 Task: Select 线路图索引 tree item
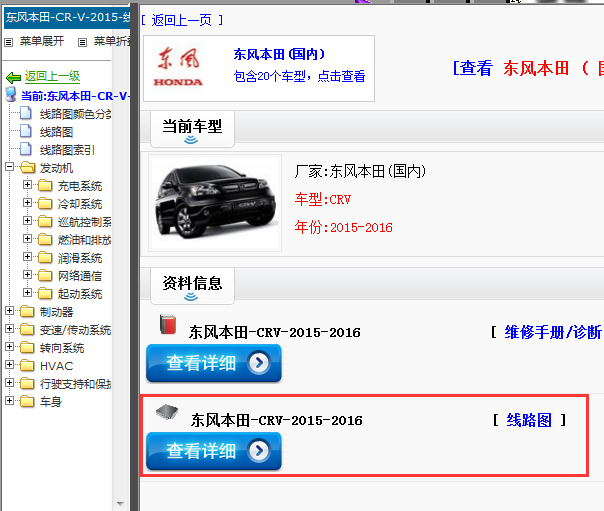click(x=67, y=150)
